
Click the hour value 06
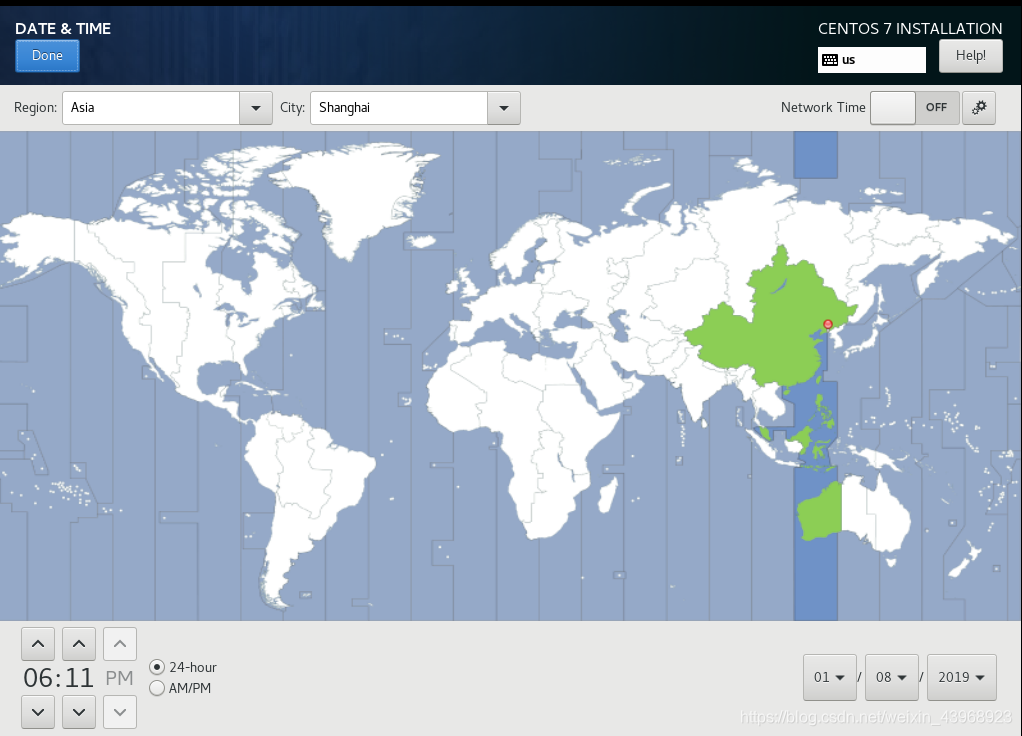38,678
